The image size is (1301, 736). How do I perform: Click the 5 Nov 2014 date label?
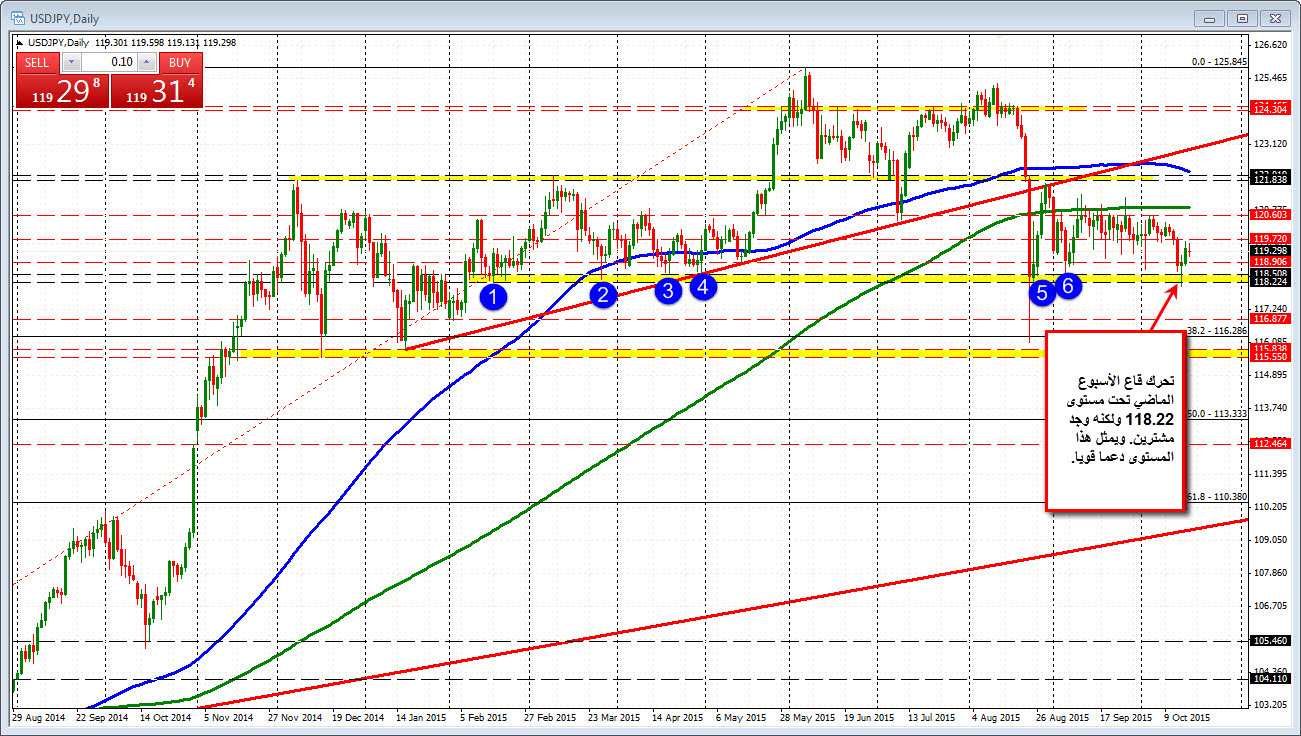[229, 718]
